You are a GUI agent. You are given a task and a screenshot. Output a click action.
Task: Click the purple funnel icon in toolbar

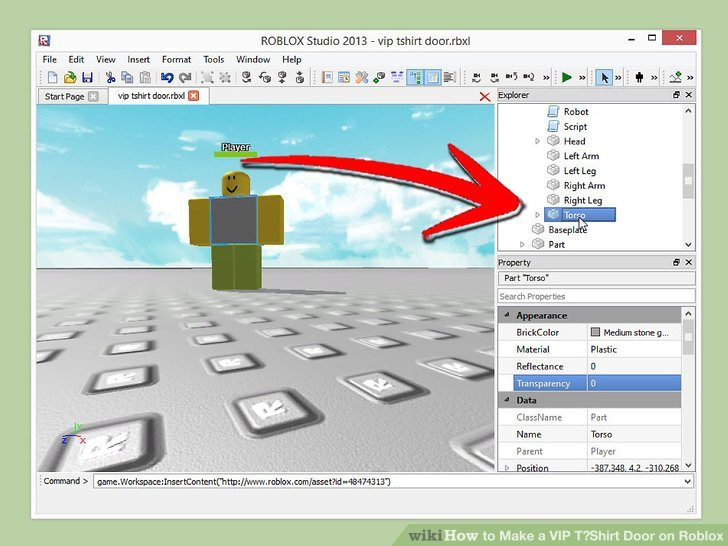coord(397,77)
